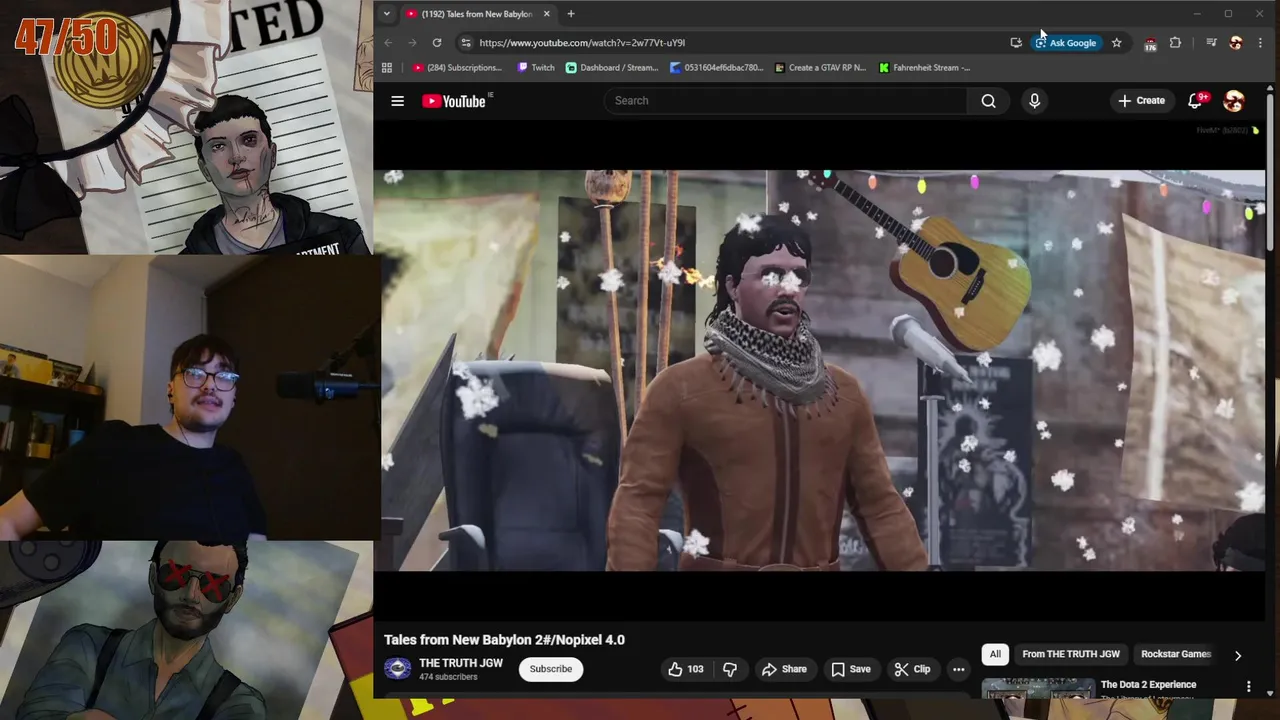
Task: View site information icon in address bar
Action: 465,43
